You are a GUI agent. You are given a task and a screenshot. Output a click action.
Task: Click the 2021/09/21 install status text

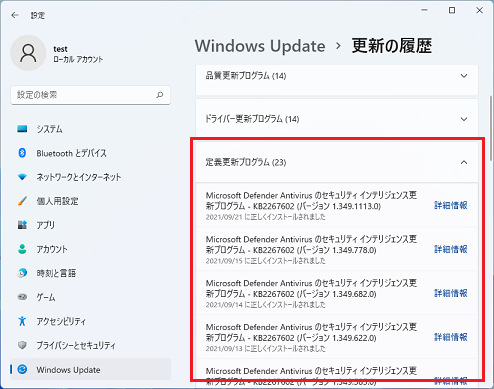click(x=265, y=217)
